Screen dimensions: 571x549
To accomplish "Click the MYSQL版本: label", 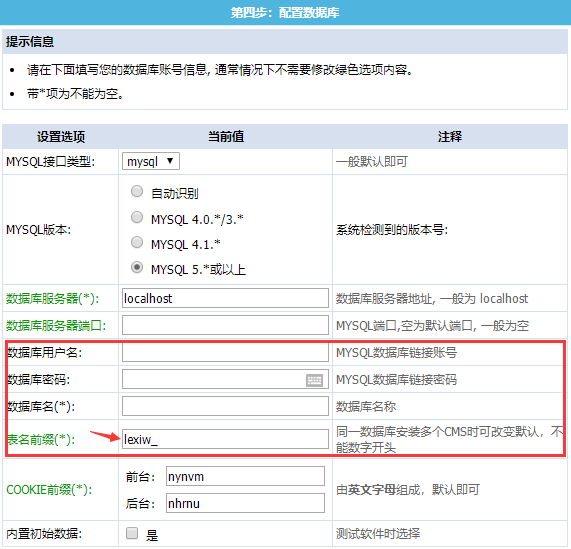I will [x=39, y=230].
